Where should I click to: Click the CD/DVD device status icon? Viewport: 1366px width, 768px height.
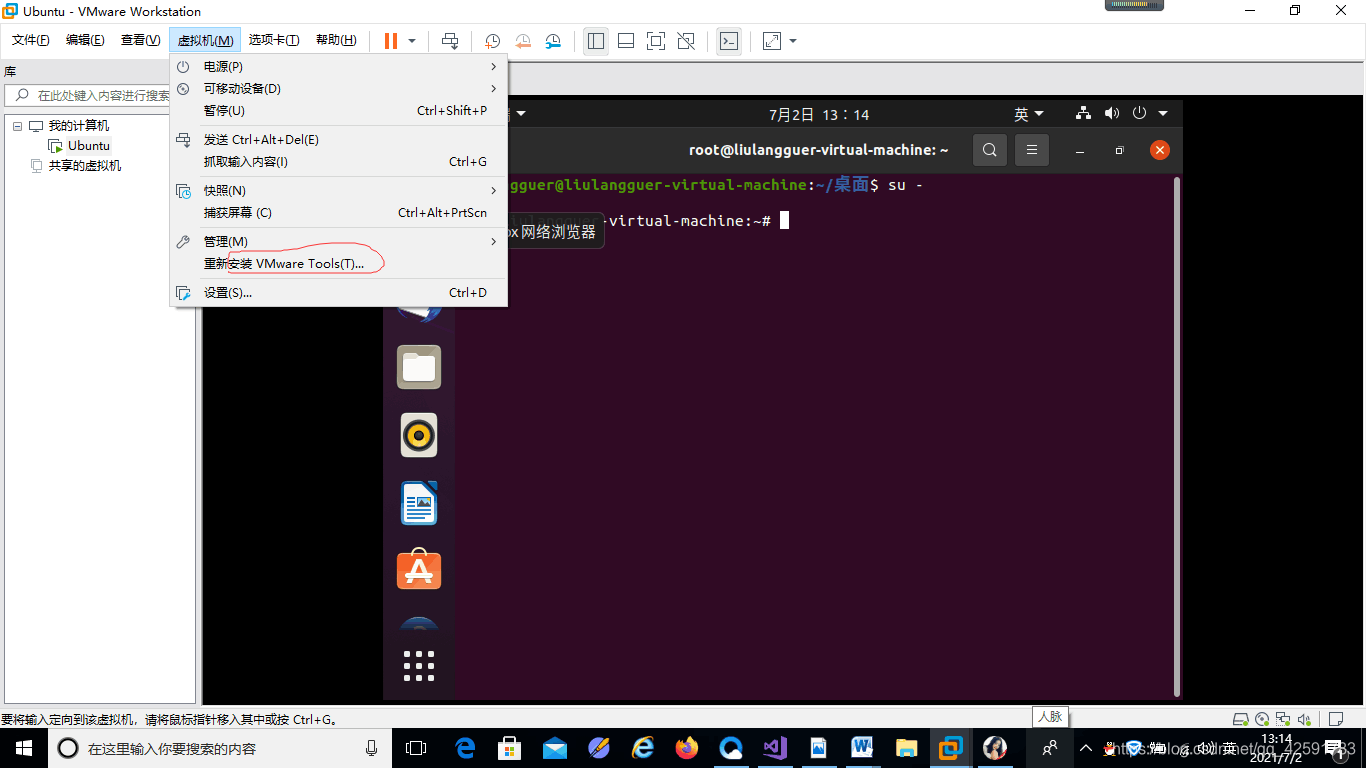pyautogui.click(x=1262, y=719)
